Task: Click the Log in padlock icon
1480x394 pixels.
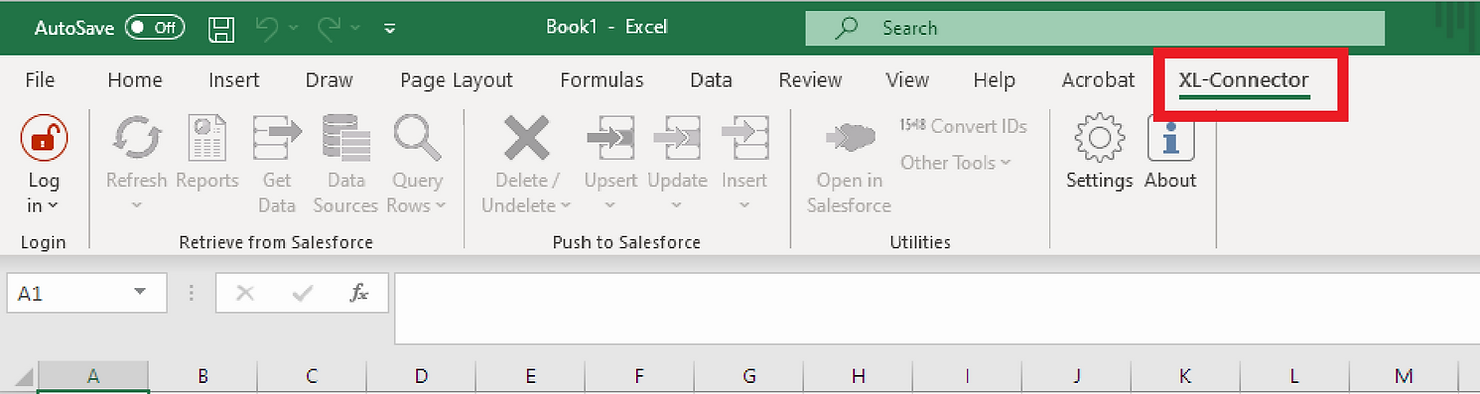Action: click(44, 138)
